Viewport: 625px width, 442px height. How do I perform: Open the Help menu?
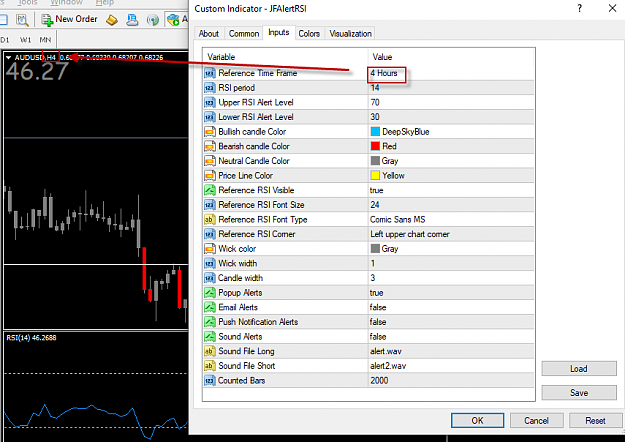point(104,3)
